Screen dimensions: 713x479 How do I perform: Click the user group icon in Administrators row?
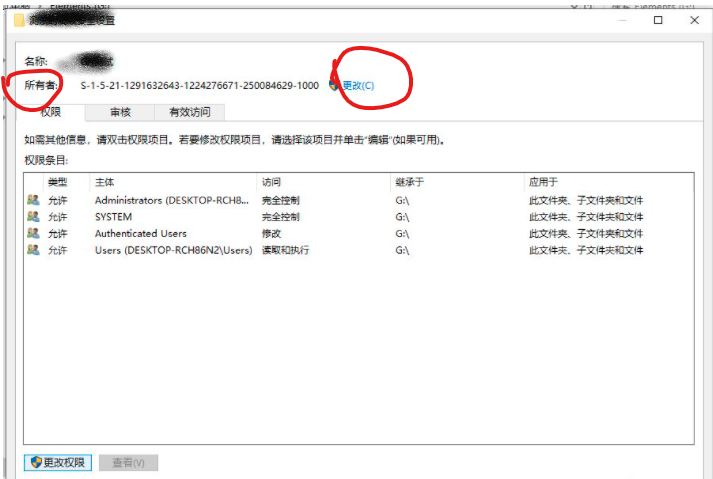[x=33, y=200]
